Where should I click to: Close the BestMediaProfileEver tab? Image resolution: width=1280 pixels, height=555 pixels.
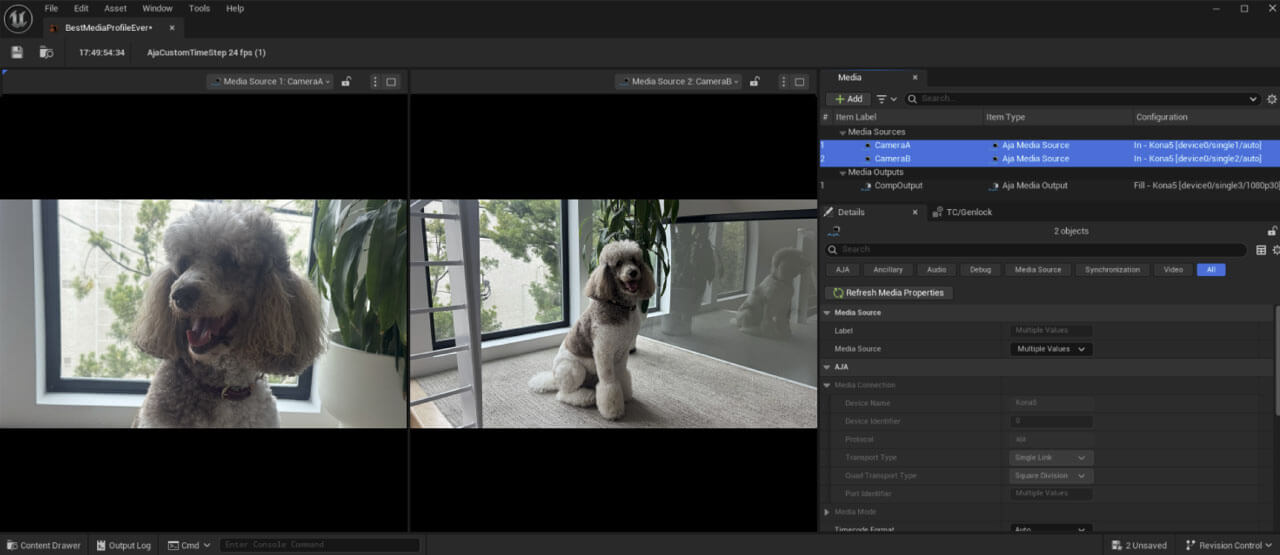(x=172, y=28)
